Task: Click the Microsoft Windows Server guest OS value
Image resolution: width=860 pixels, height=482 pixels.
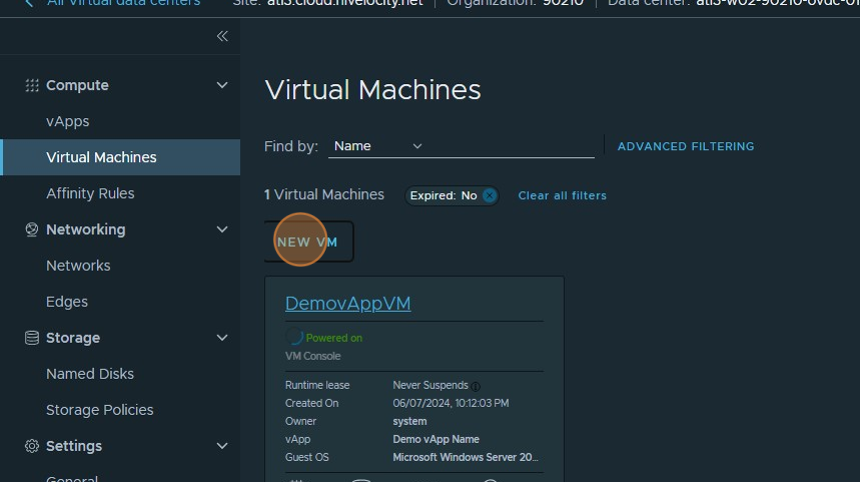Action: pyautogui.click(x=465, y=458)
